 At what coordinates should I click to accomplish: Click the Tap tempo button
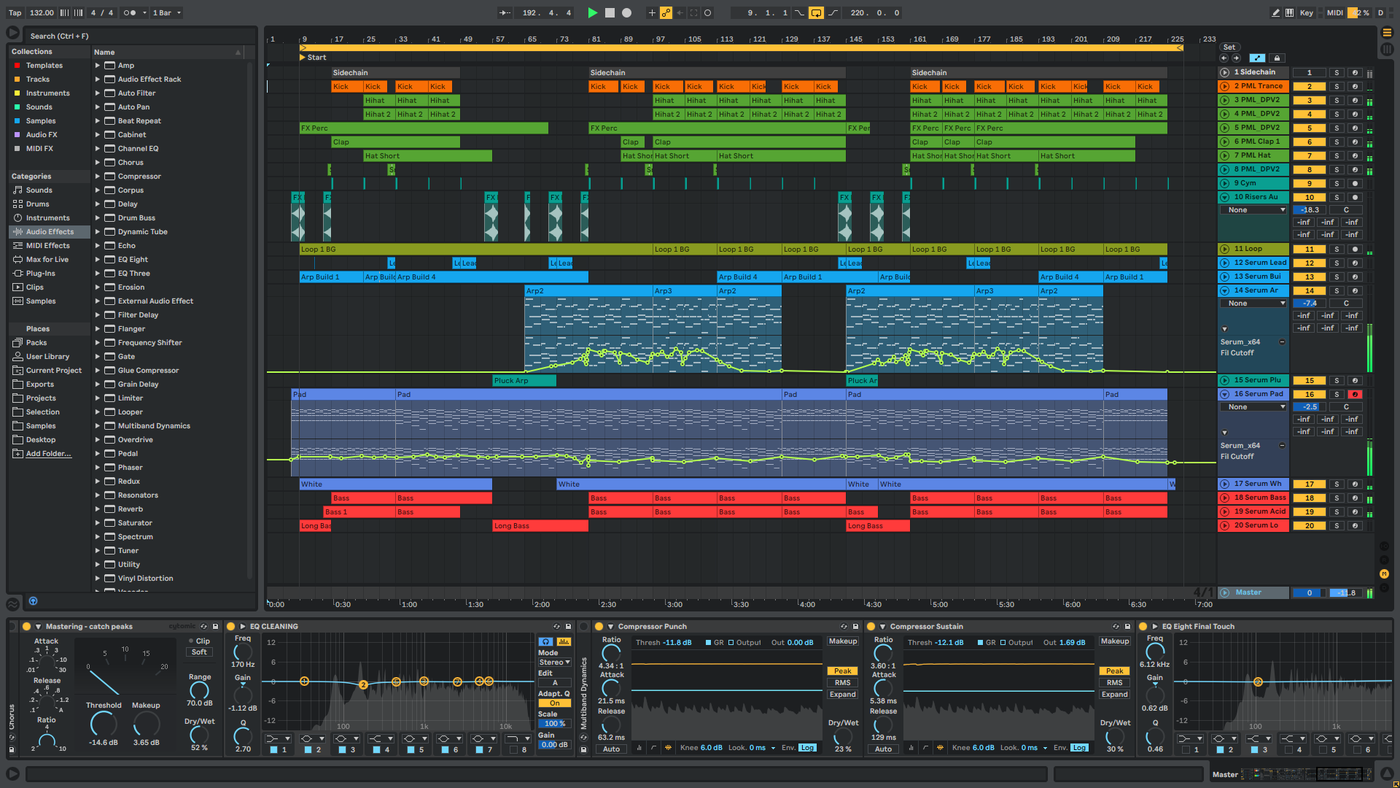[x=15, y=13]
